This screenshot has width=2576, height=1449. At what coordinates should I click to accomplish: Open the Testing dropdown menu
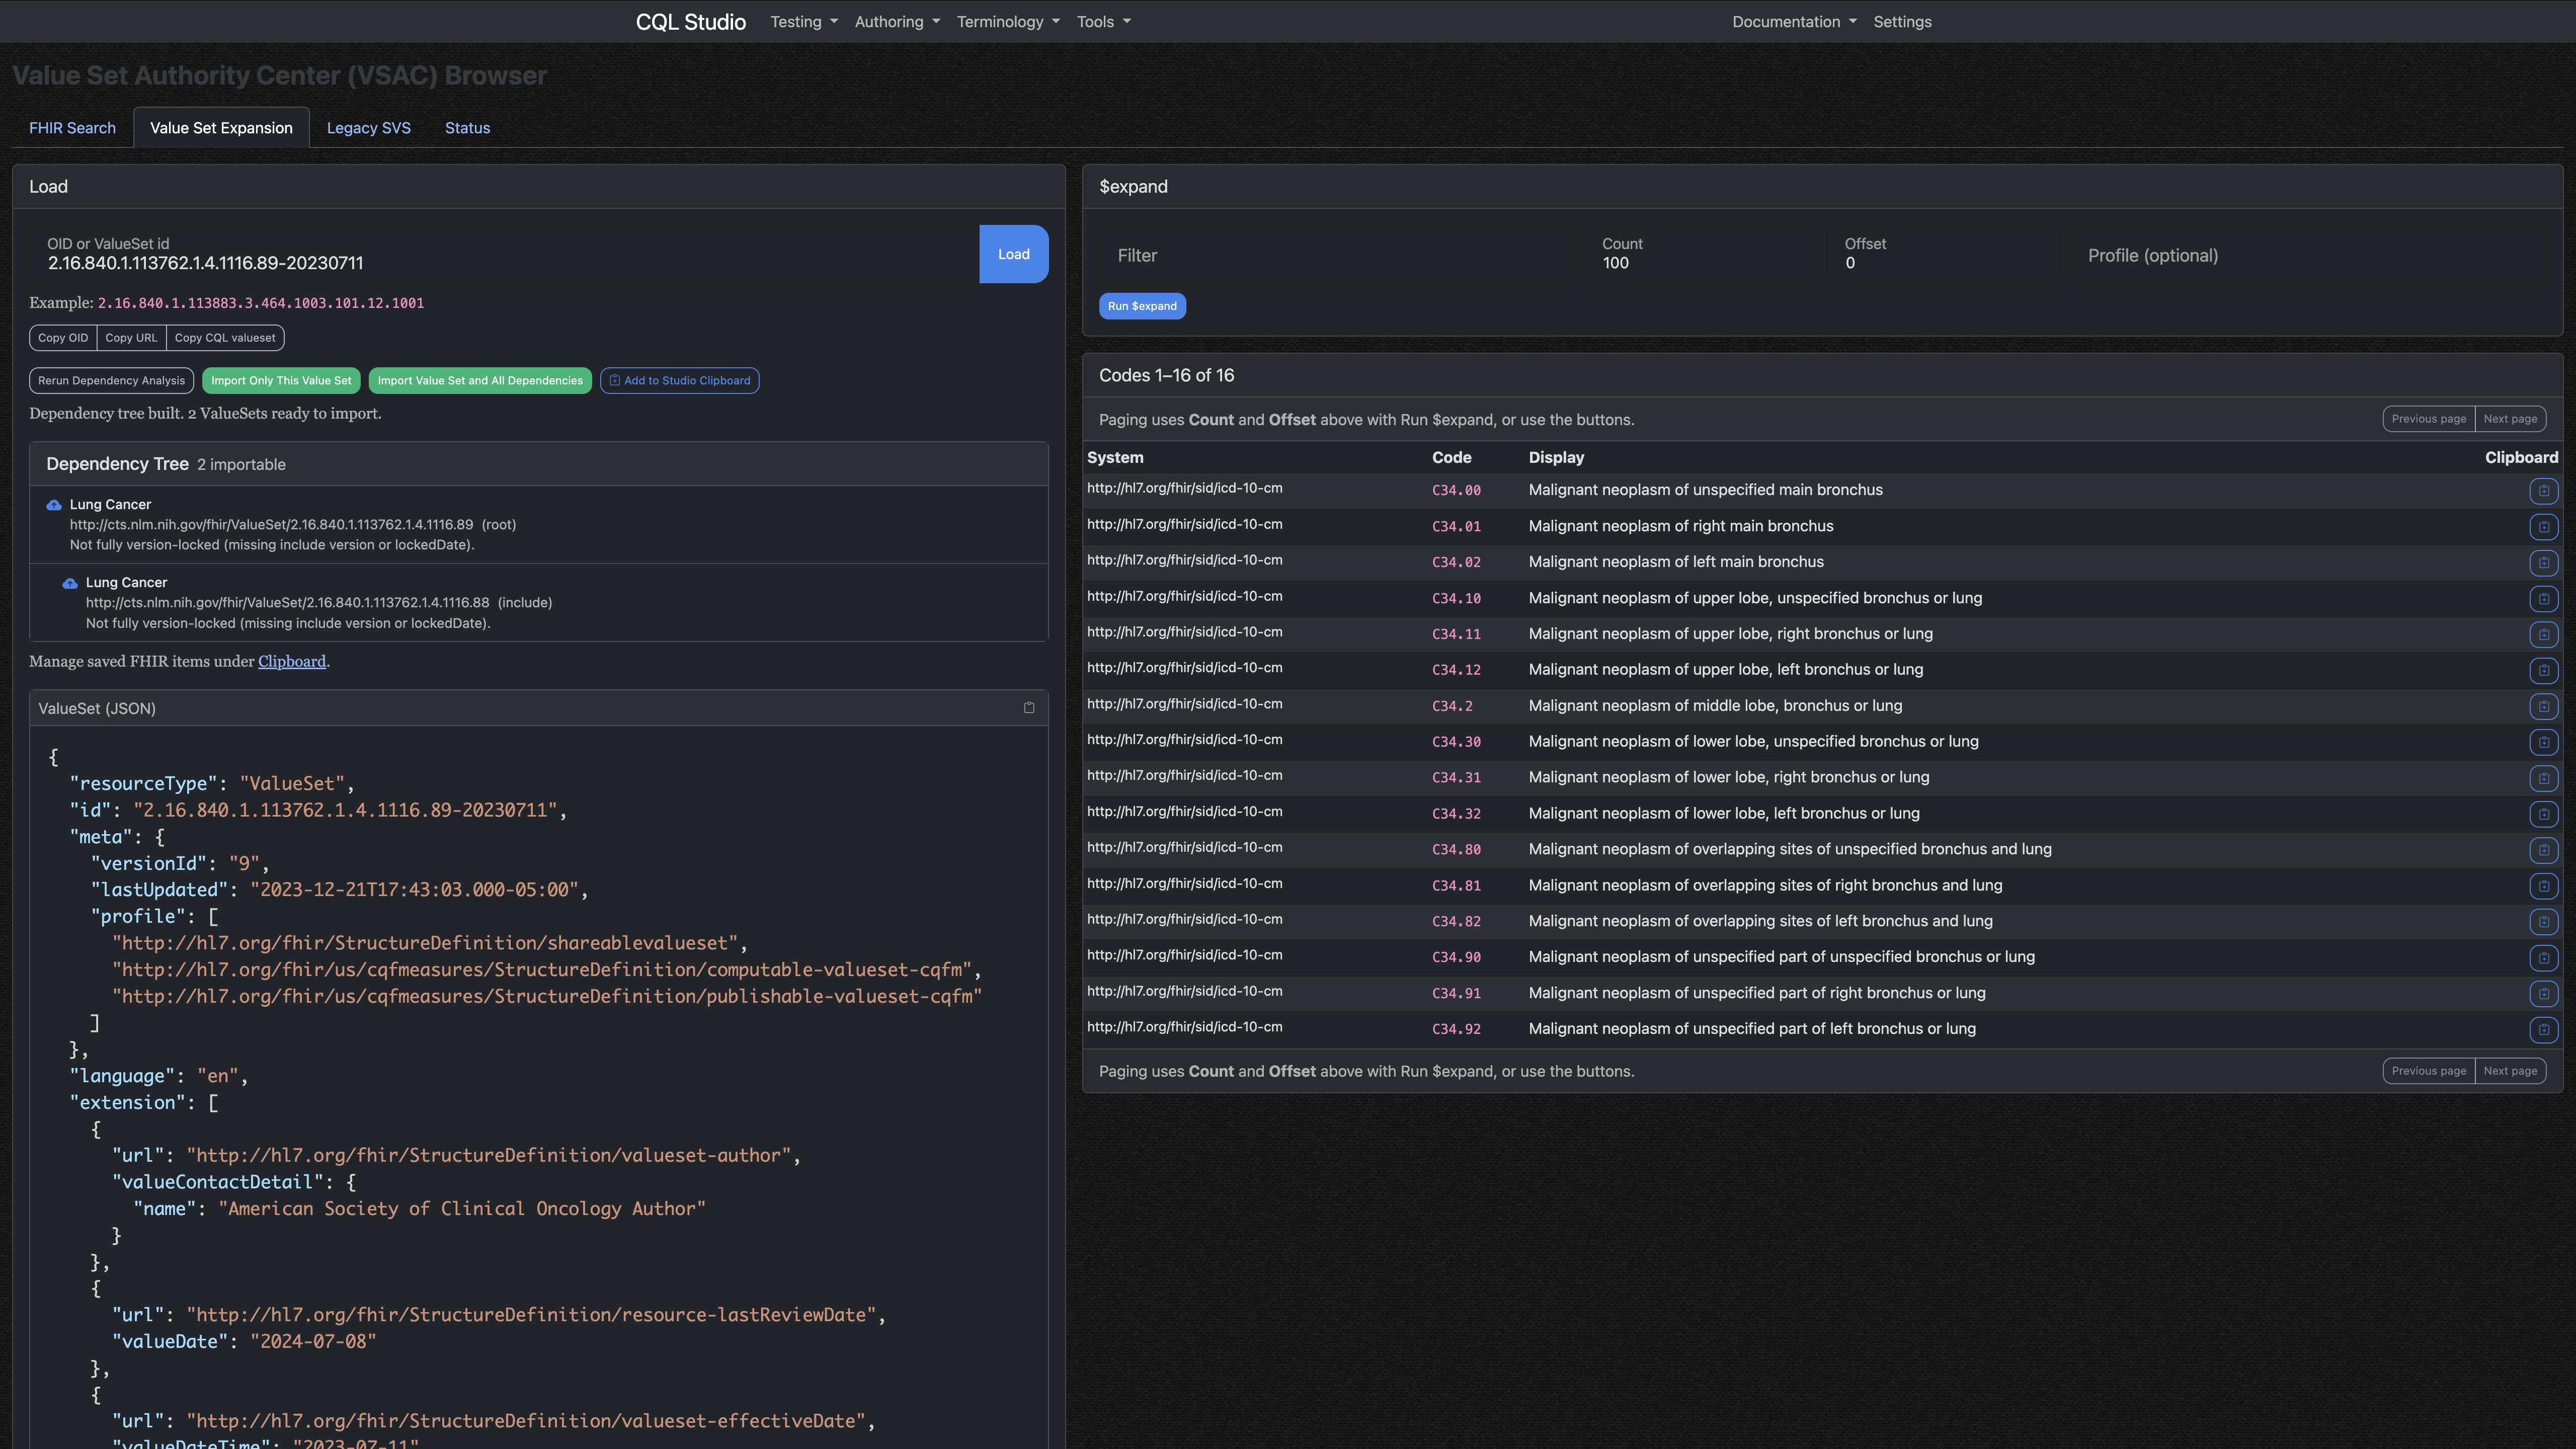pos(804,22)
